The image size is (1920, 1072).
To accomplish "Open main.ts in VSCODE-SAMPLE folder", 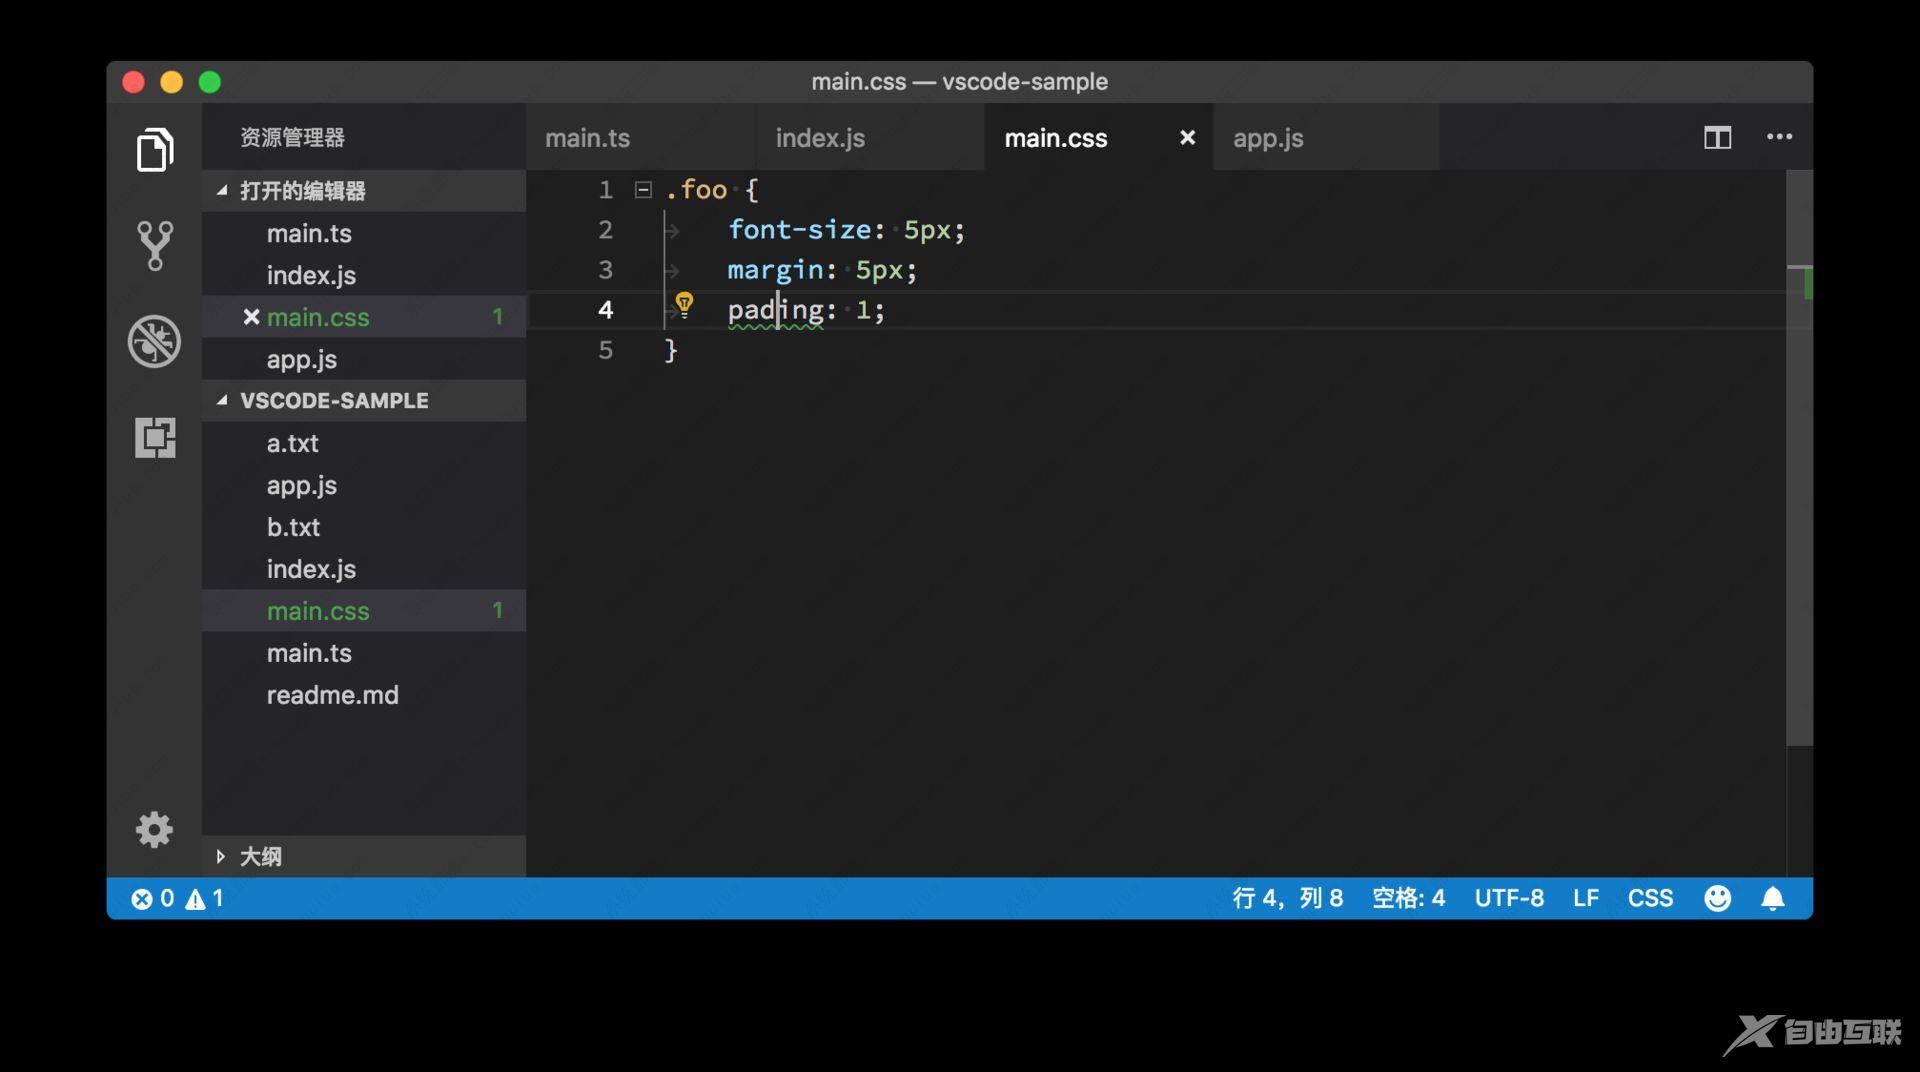I will tap(364, 653).
